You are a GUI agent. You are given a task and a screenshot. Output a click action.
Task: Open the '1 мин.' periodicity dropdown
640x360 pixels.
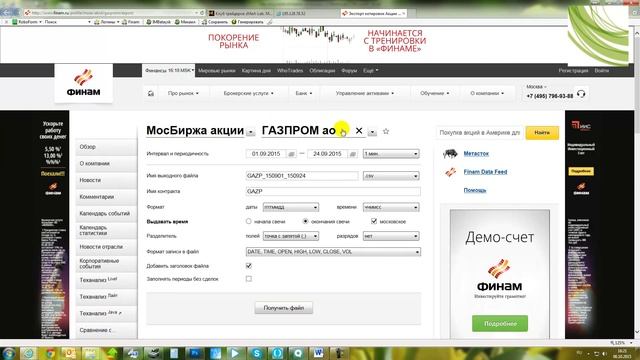(x=391, y=154)
